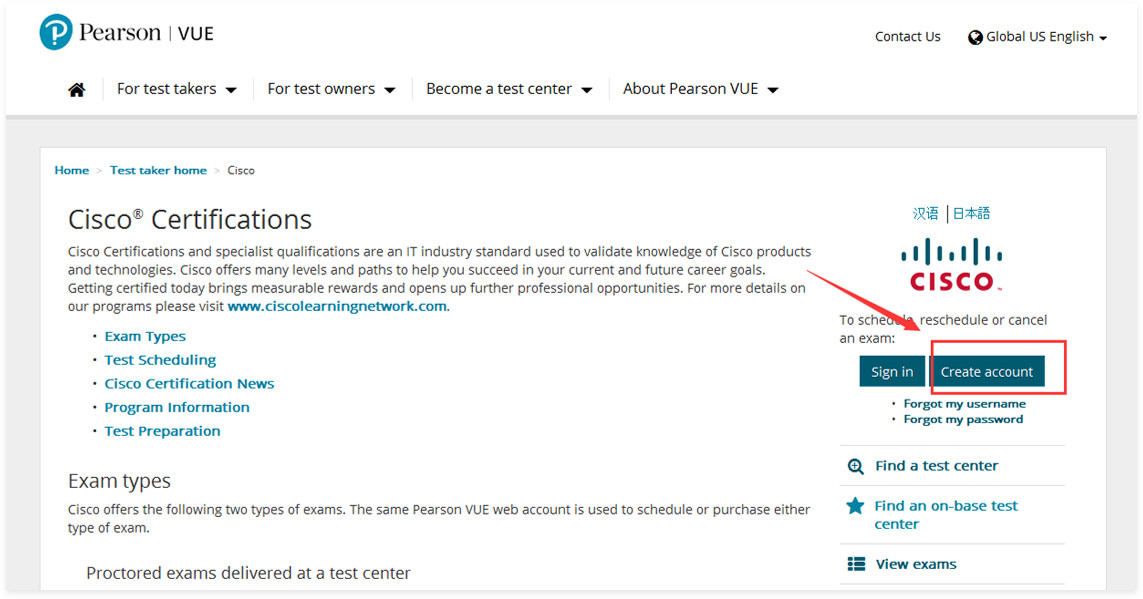Click the Pearson logo icon
The width and height of the screenshot is (1143, 599).
[55, 33]
